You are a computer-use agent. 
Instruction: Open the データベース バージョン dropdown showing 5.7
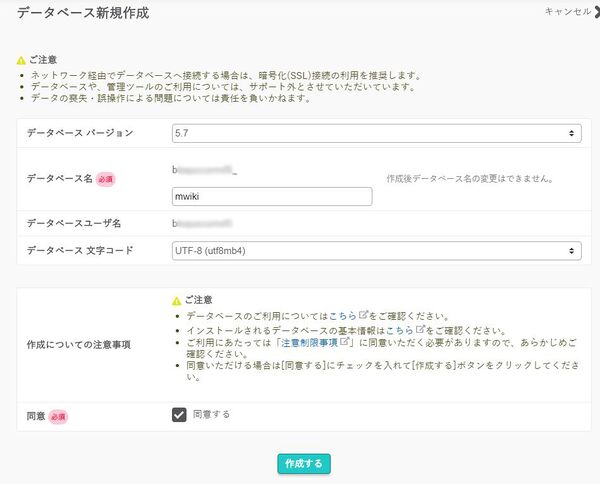[x=377, y=133]
